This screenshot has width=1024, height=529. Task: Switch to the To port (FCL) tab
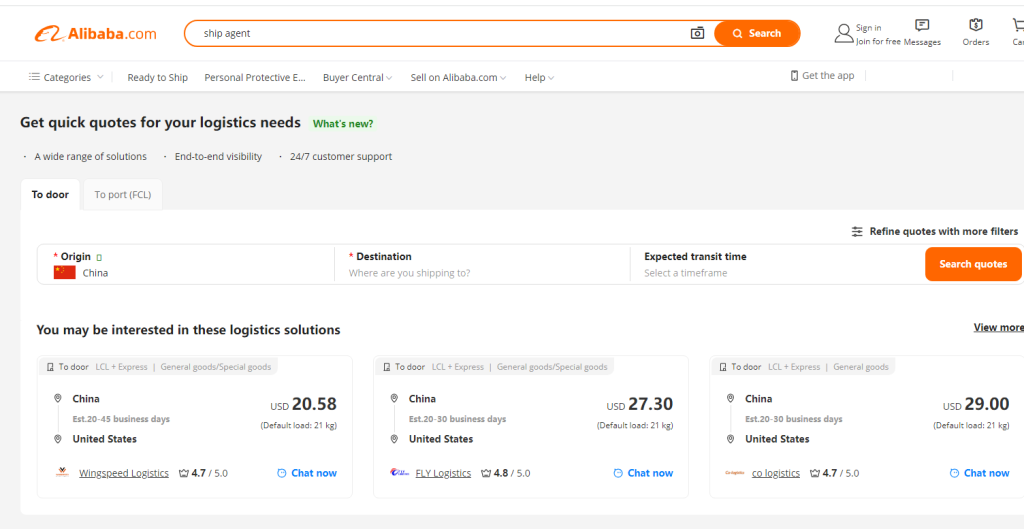coord(122,194)
